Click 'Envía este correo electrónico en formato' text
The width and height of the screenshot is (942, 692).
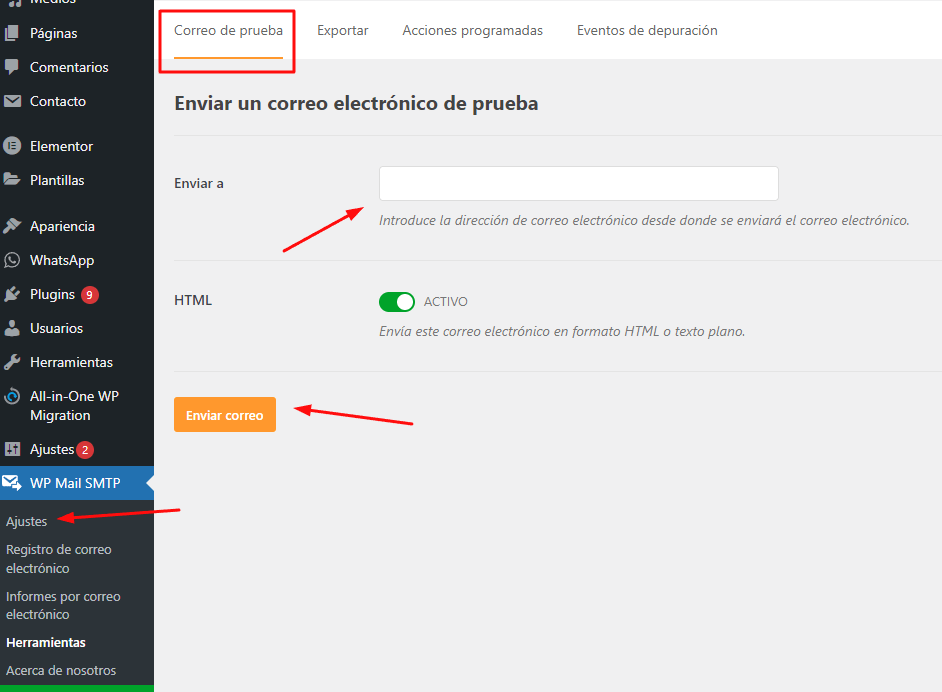562,332
